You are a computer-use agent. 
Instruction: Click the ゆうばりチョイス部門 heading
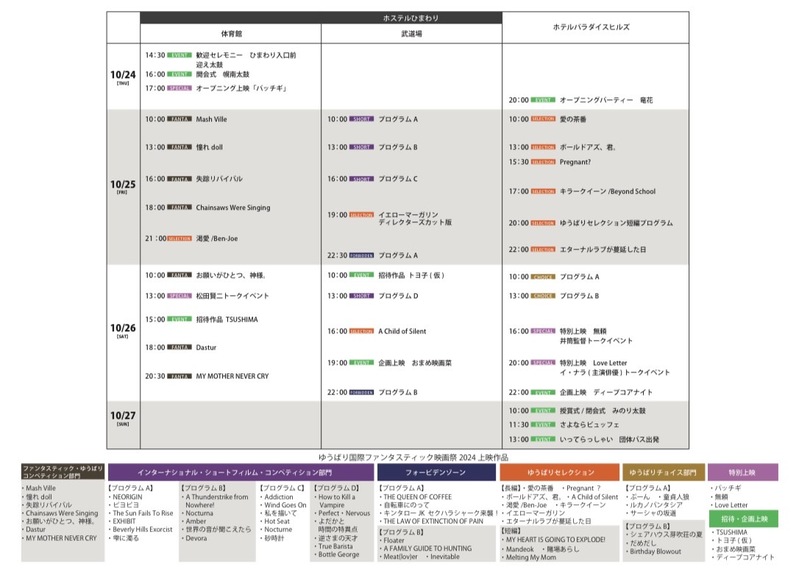[x=663, y=472]
